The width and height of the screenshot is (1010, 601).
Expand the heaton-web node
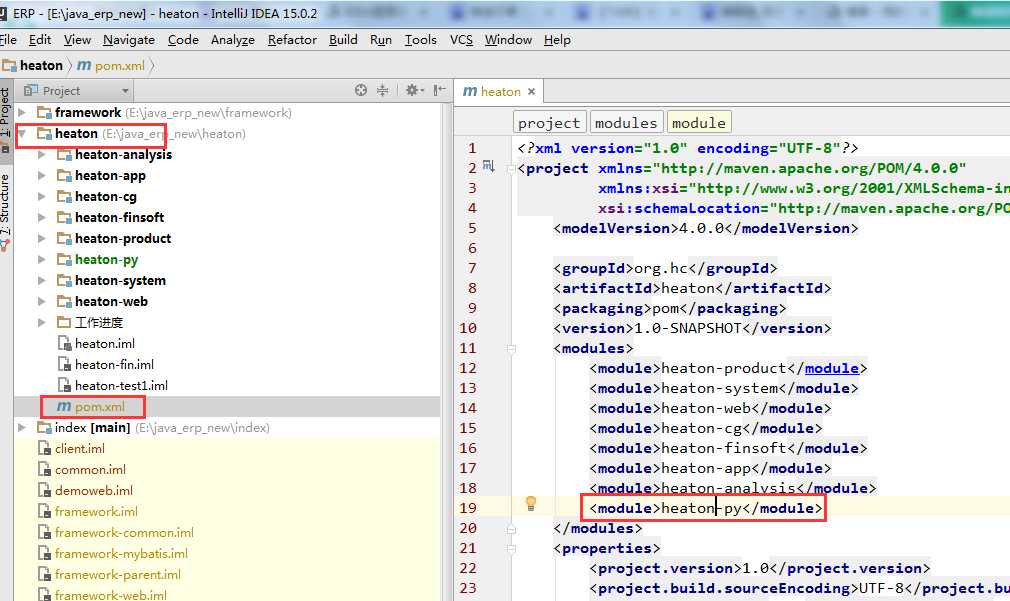pyautogui.click(x=42, y=301)
